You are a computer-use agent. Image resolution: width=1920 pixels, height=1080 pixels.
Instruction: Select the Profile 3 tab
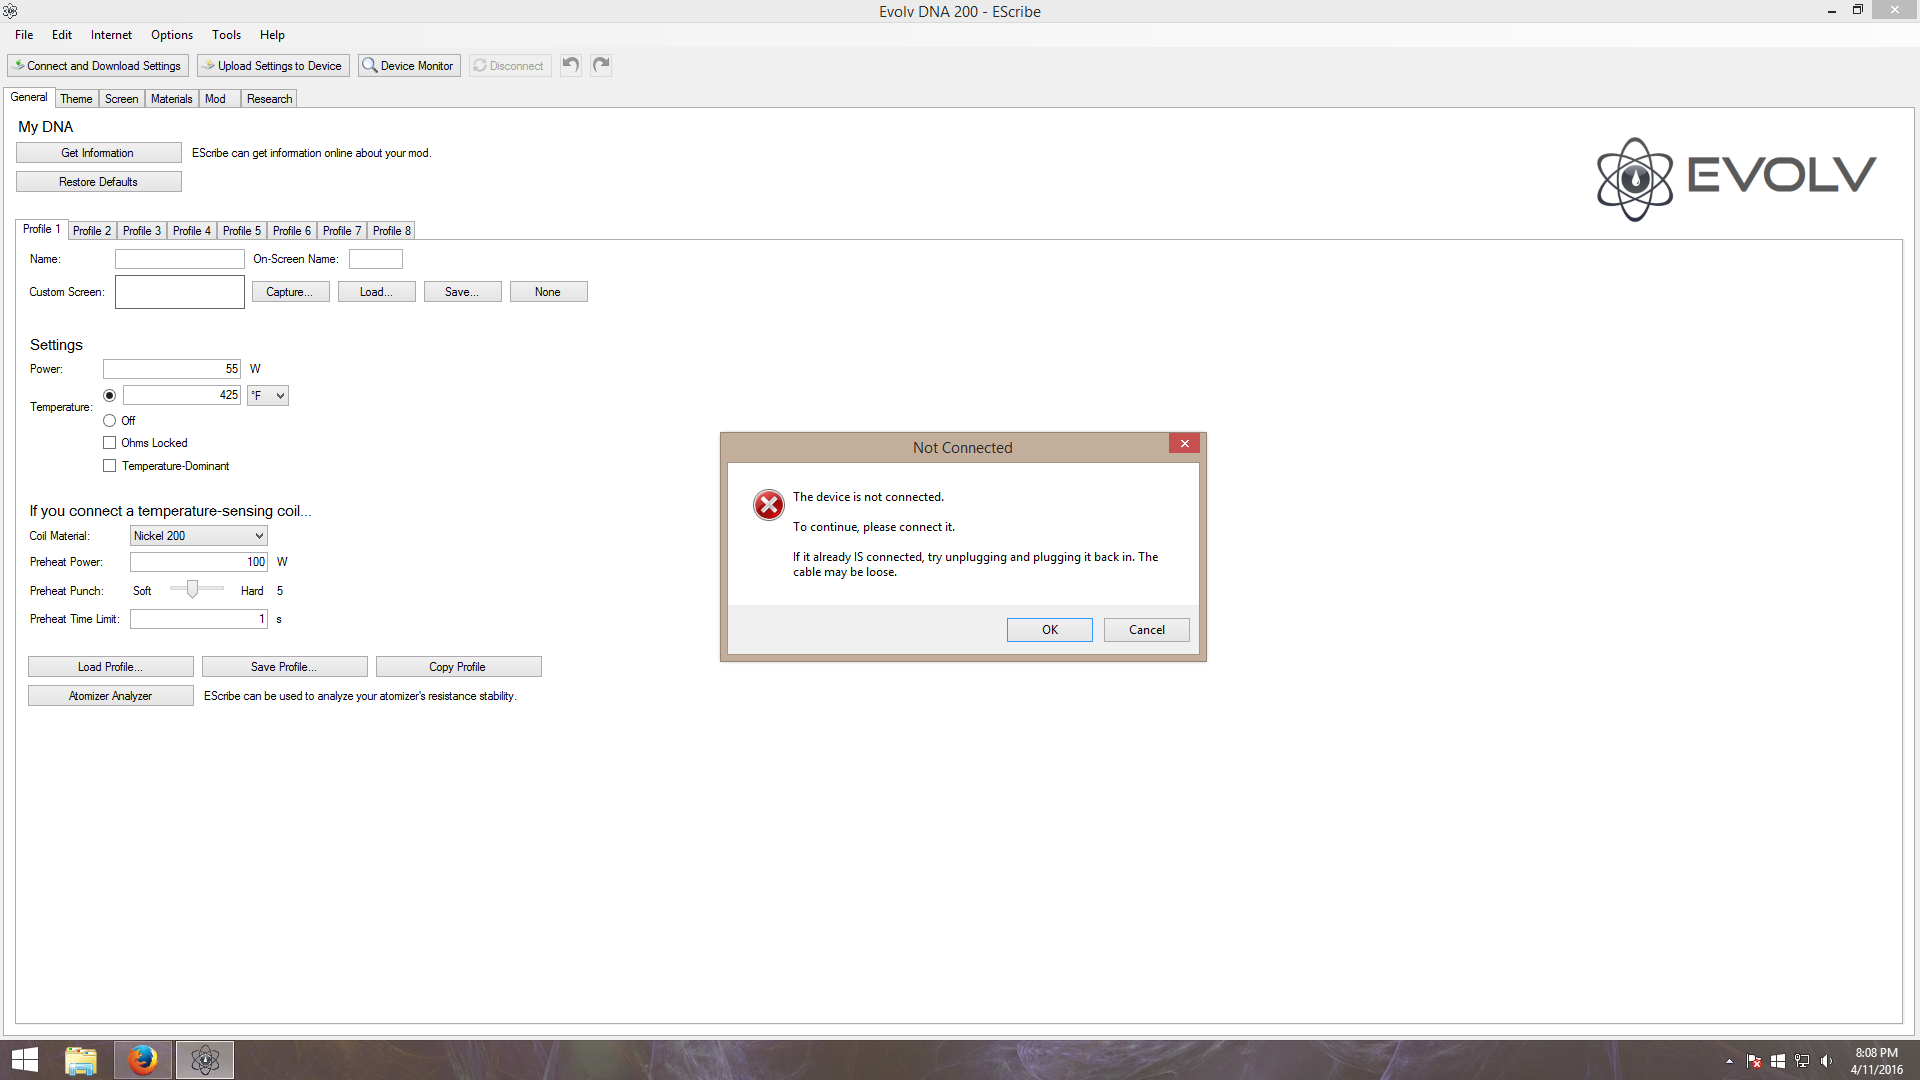point(141,229)
